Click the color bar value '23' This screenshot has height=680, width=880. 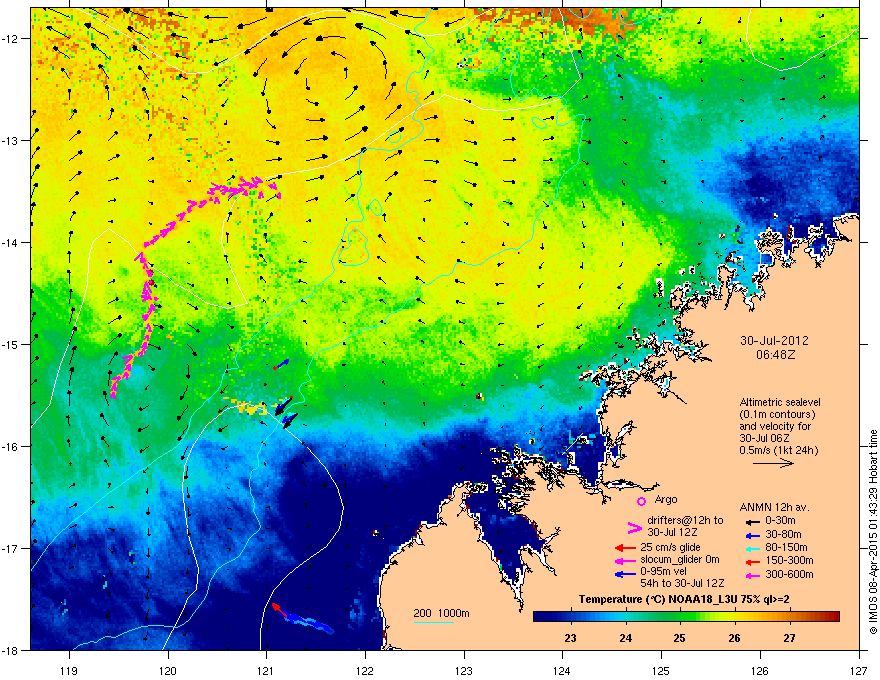[570, 638]
